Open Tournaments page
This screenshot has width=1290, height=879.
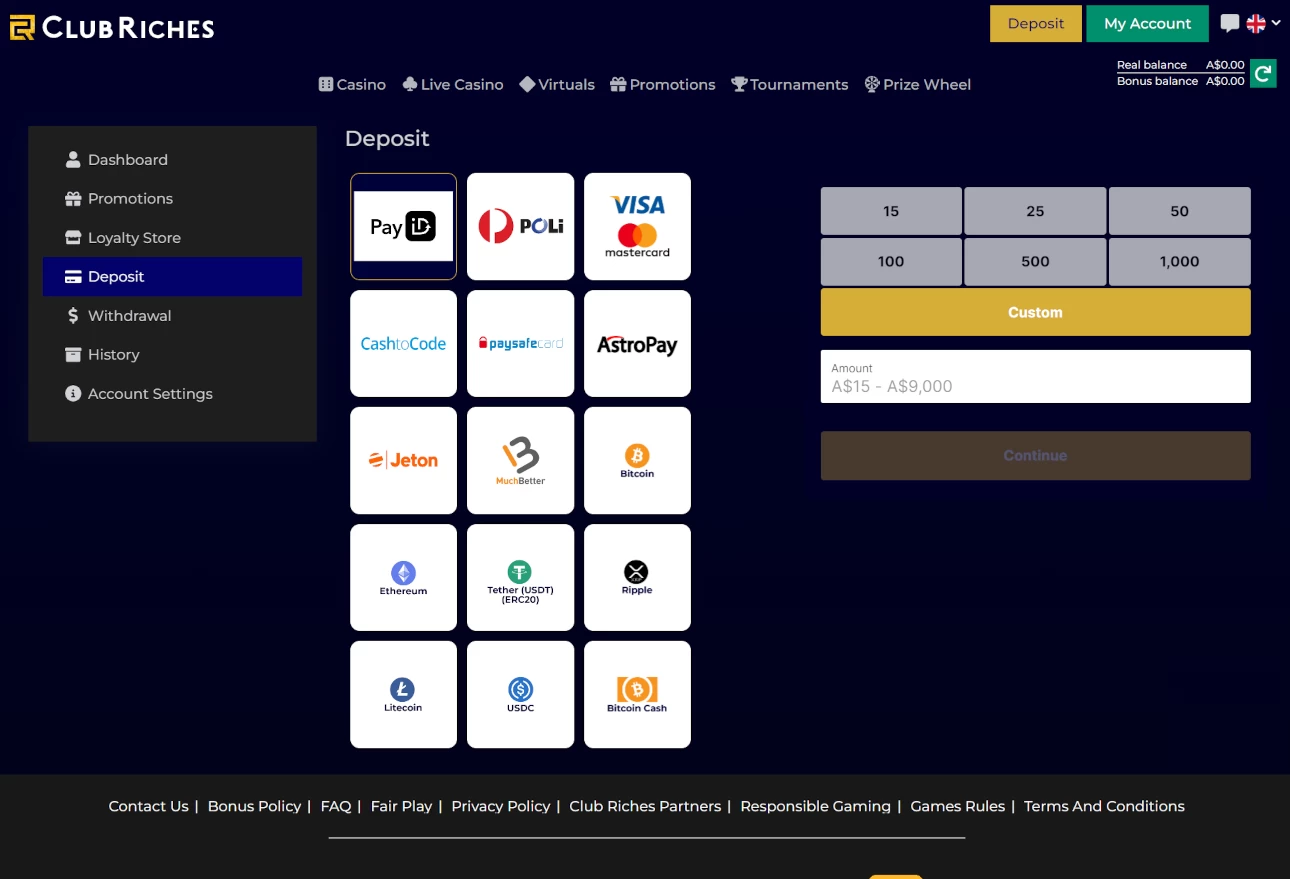[x=790, y=85]
